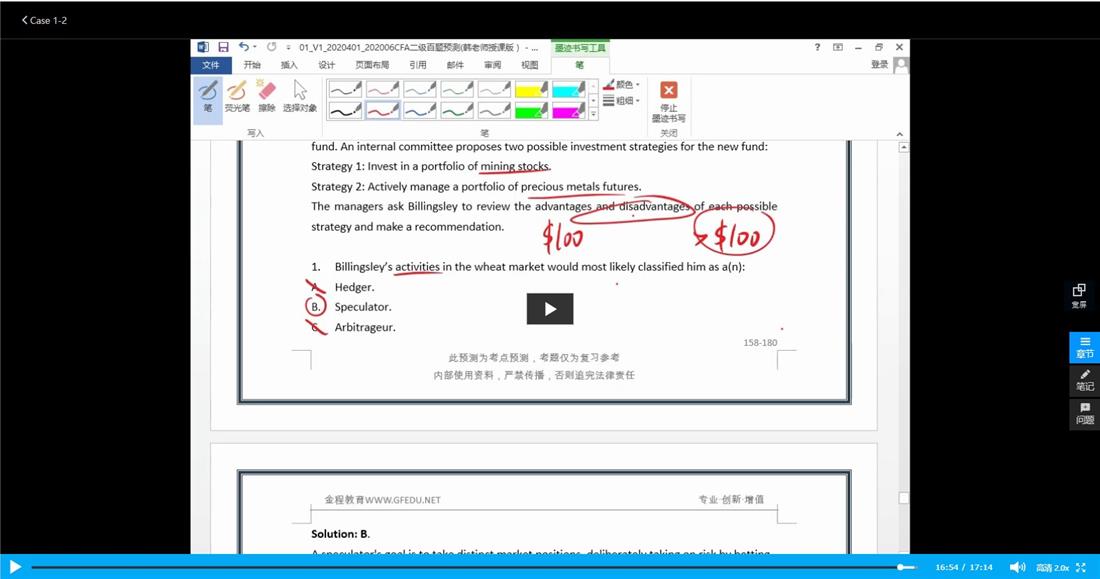
Task: Switch to the 开始 (Home) tab
Action: 252,65
